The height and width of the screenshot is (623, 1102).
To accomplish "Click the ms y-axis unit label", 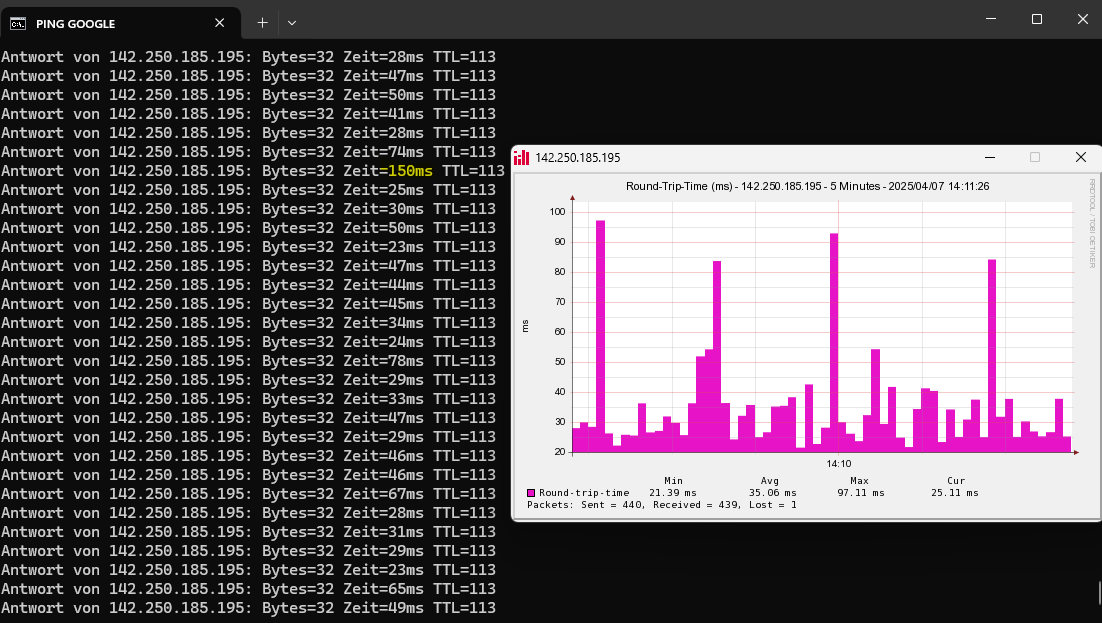I will point(525,326).
